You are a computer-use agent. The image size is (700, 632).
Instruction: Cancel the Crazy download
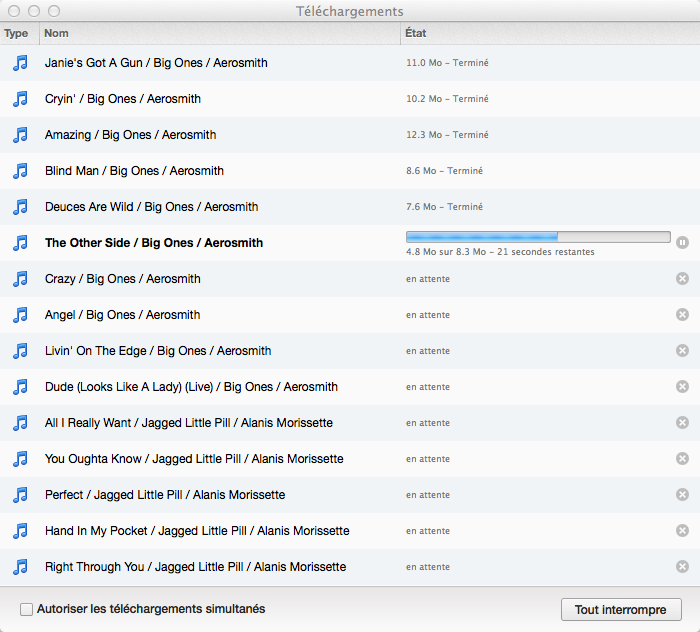(x=682, y=279)
